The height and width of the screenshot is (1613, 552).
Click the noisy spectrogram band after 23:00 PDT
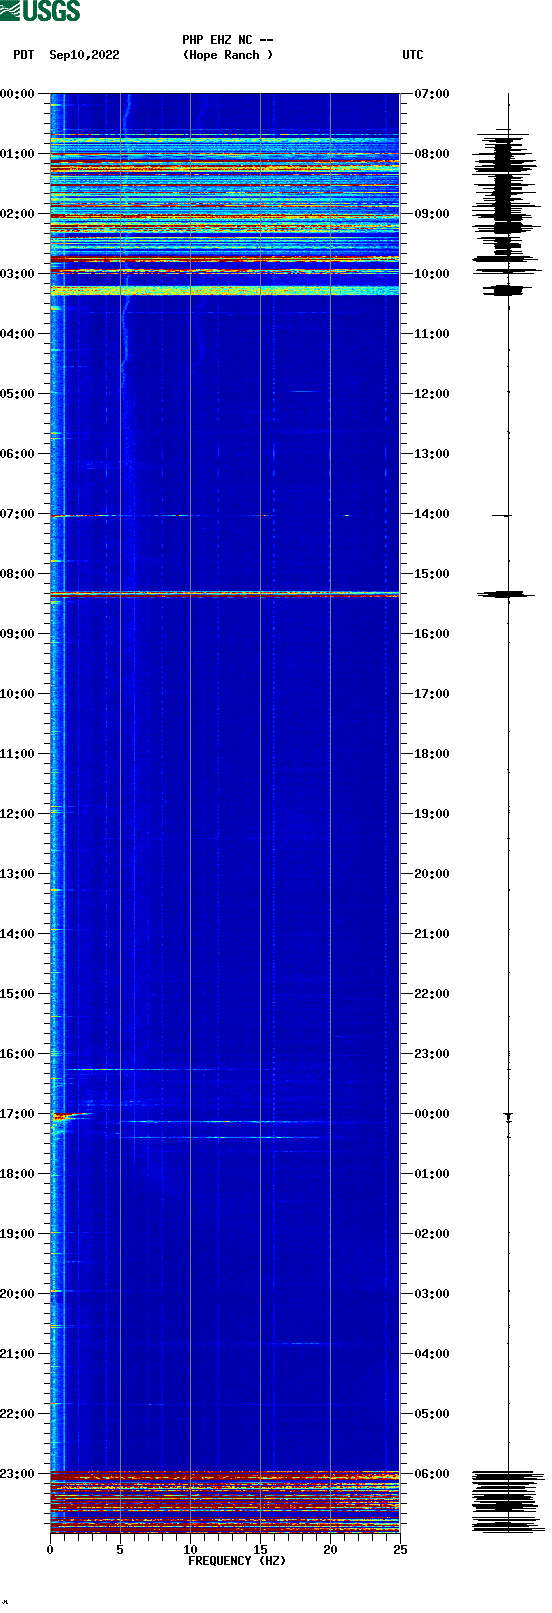(x=225, y=1502)
